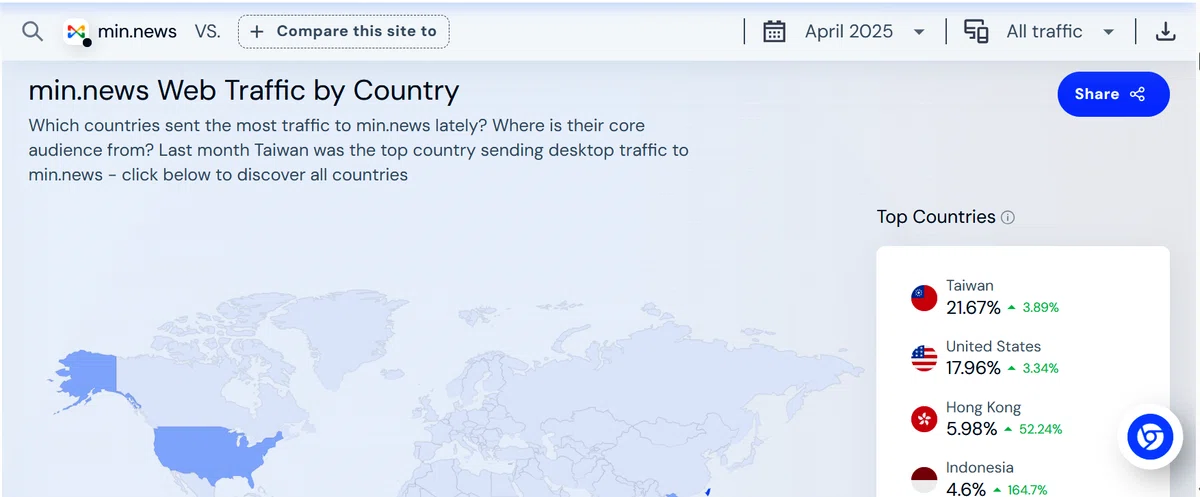Click the United States flag icon
The image size is (1200, 497).
coord(924,358)
